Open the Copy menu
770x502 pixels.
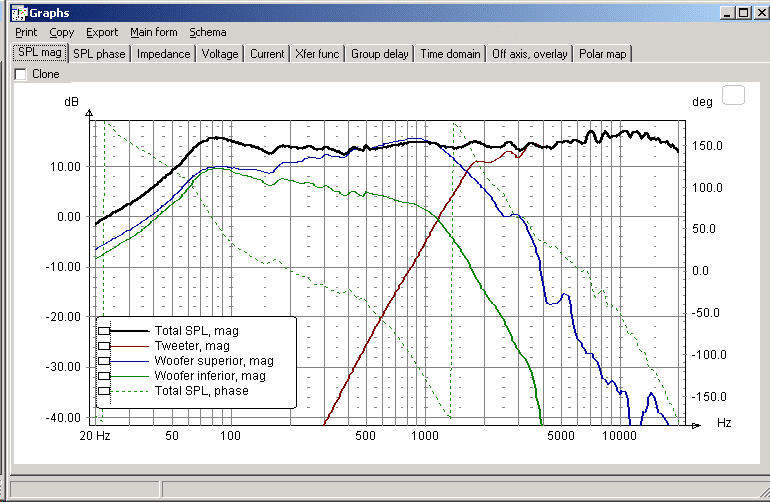pos(61,32)
